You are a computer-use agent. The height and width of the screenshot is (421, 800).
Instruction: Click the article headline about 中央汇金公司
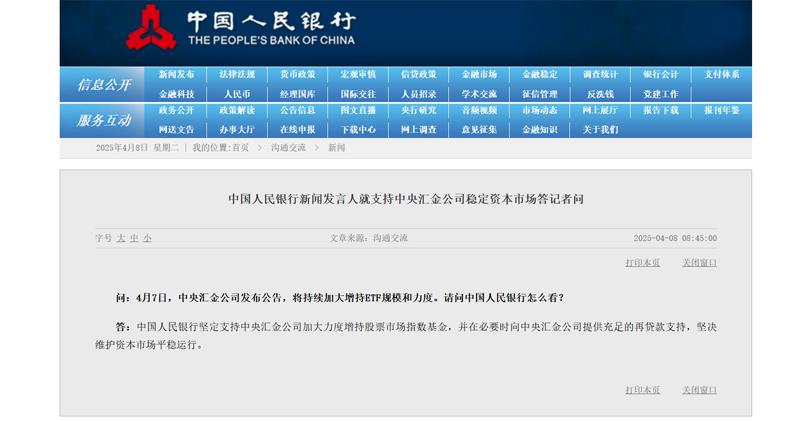pos(406,199)
